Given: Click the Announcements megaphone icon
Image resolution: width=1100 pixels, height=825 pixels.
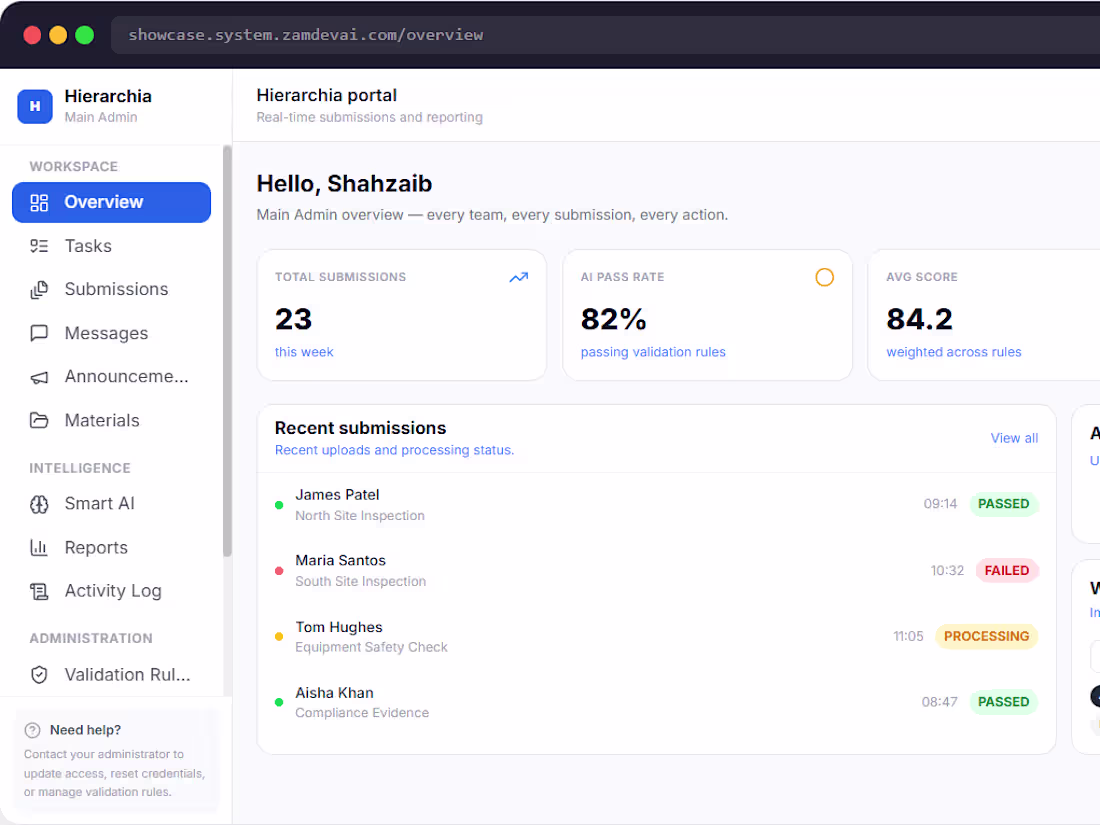Looking at the screenshot, I should coord(39,377).
